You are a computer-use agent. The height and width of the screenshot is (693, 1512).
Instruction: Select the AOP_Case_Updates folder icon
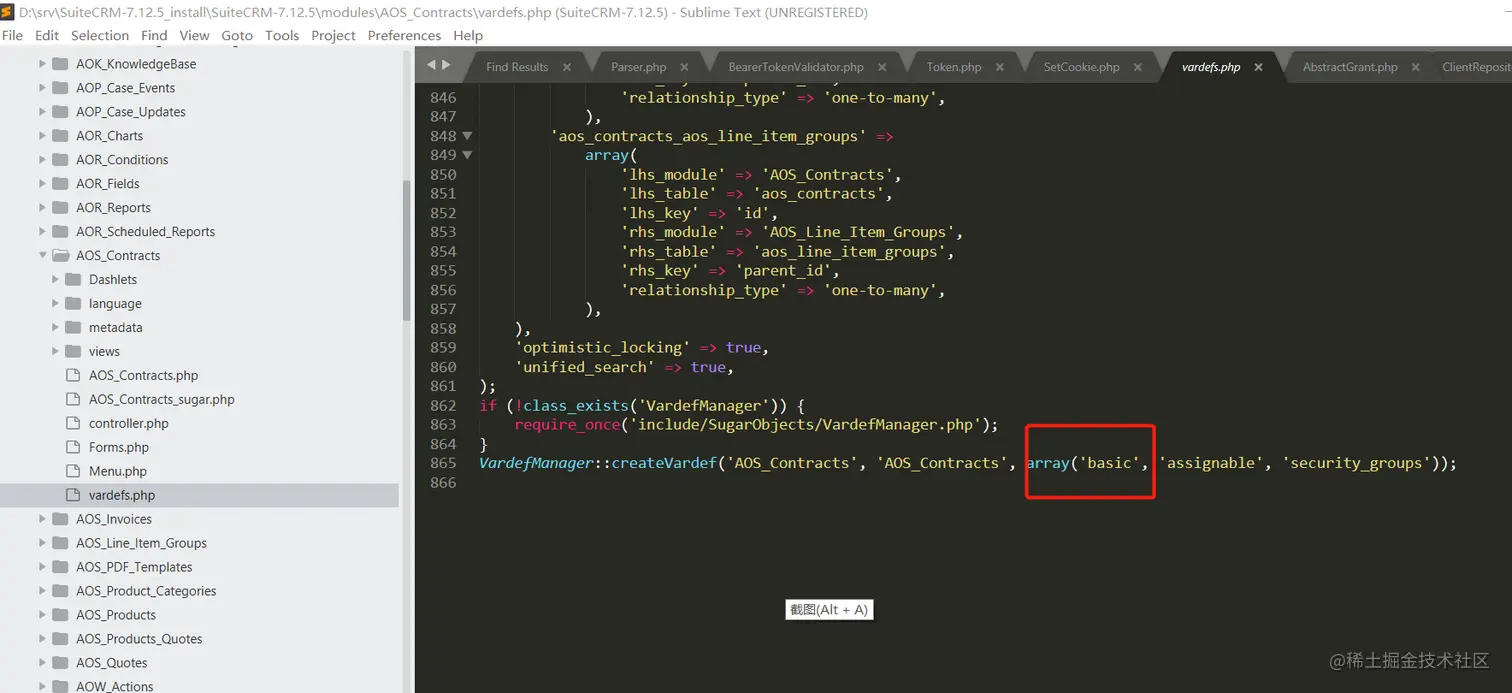click(x=60, y=112)
